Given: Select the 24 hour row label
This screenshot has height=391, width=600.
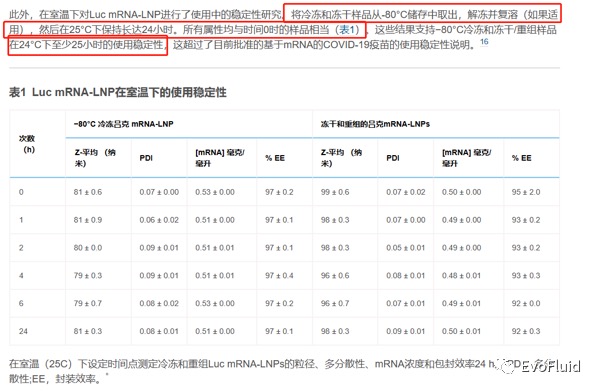Looking at the screenshot, I should [x=23, y=331].
